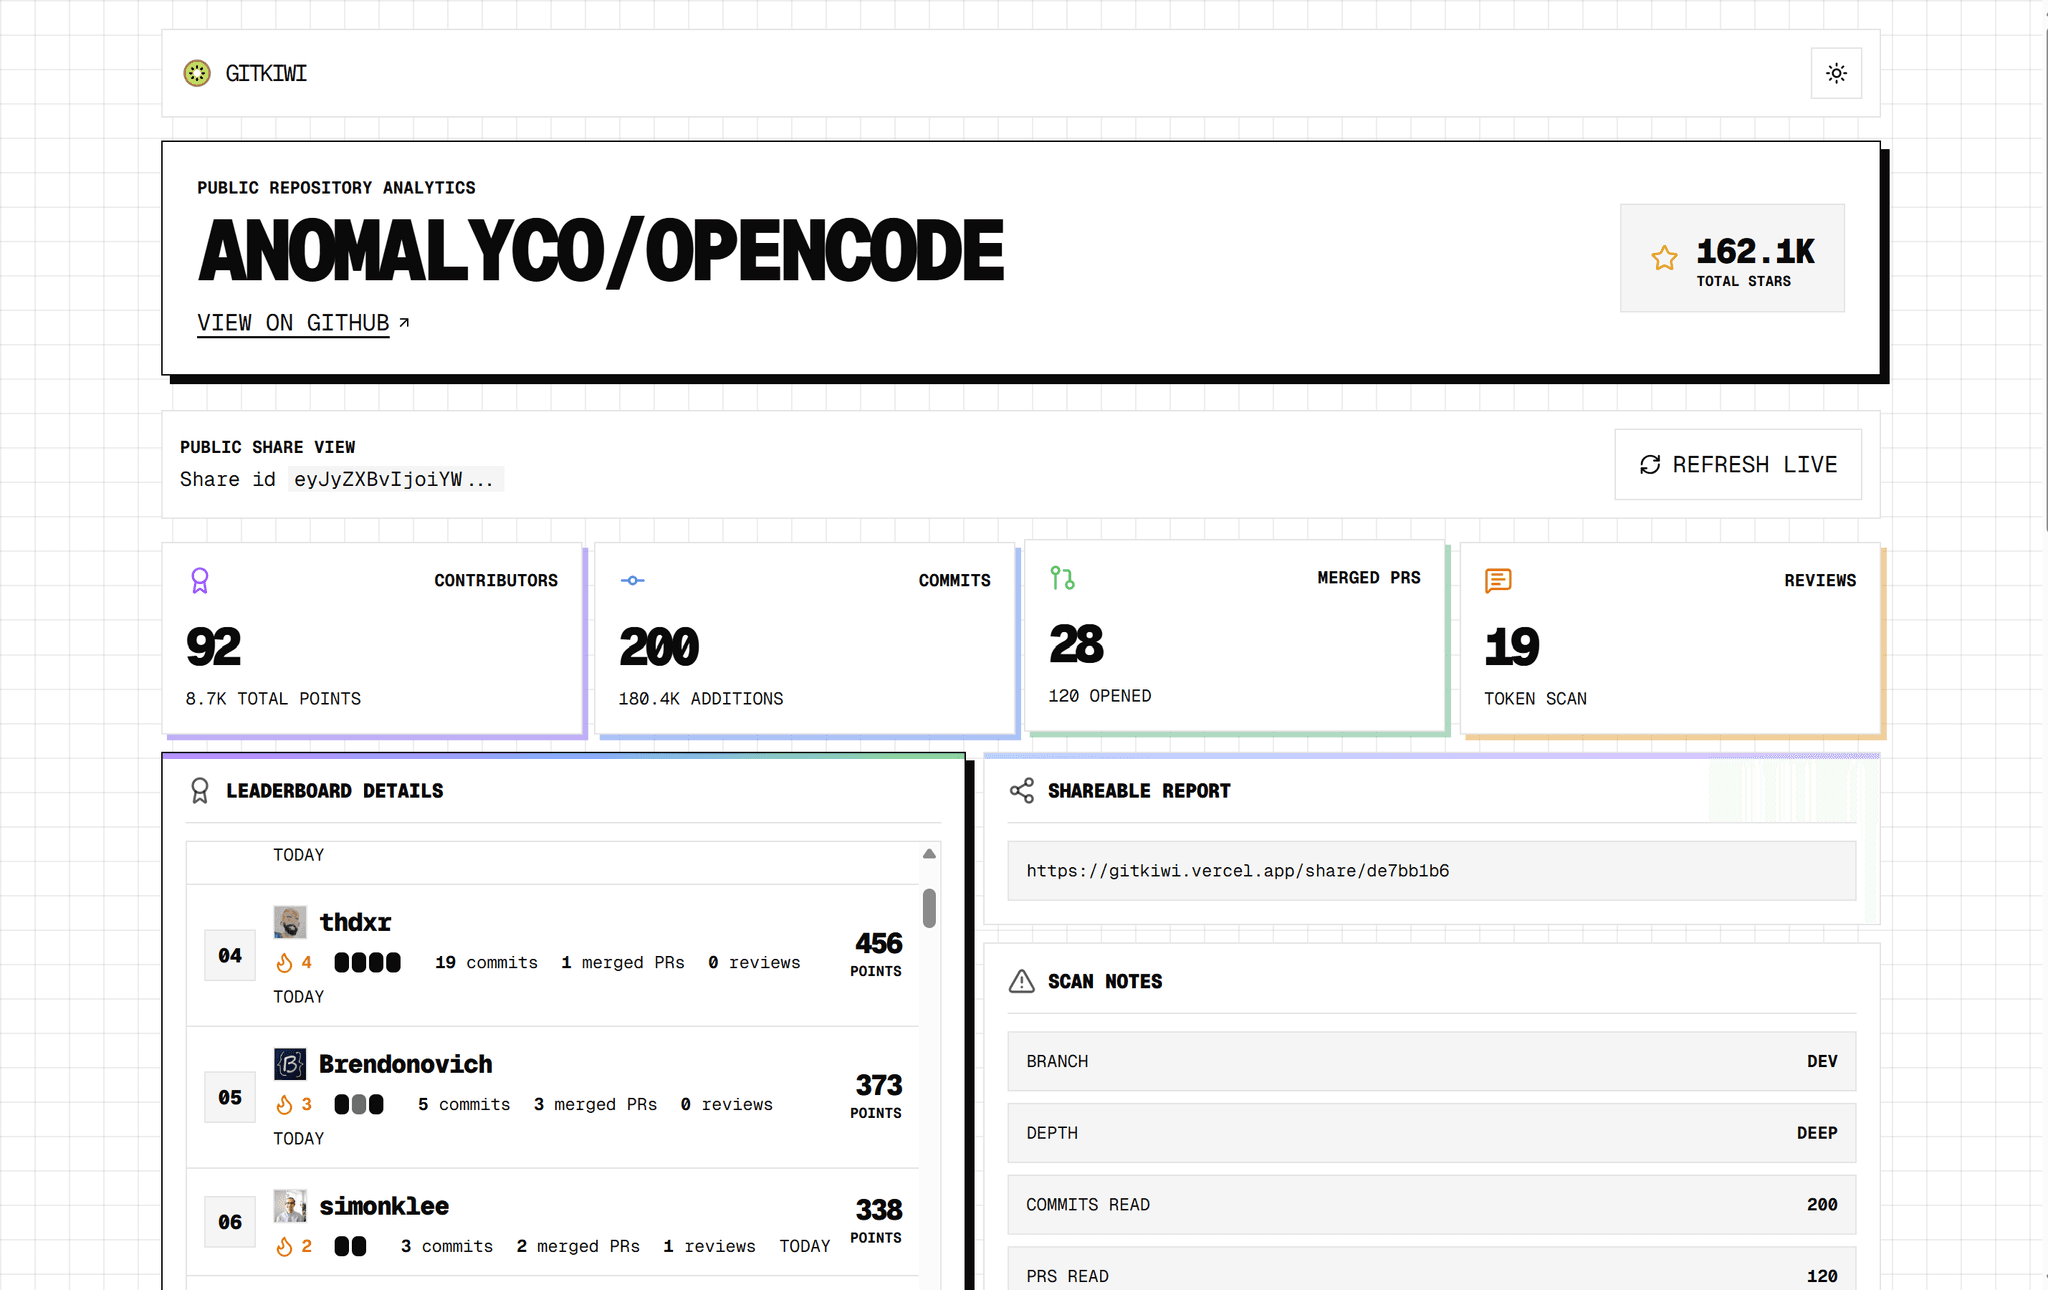2048x1290 pixels.
Task: Click the leaderboard scrollbar thumb
Action: pyautogui.click(x=929, y=908)
